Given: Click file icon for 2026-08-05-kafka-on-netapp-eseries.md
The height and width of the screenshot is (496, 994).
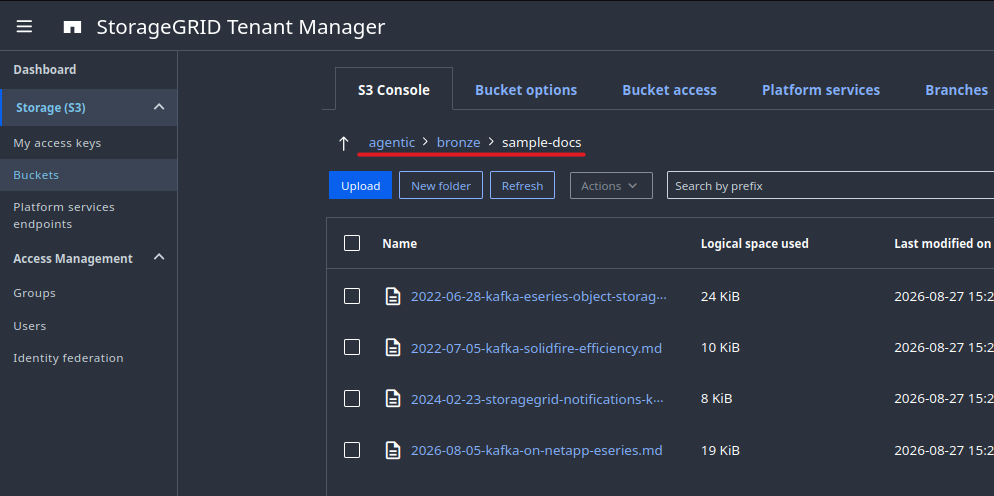Looking at the screenshot, I should (x=393, y=450).
